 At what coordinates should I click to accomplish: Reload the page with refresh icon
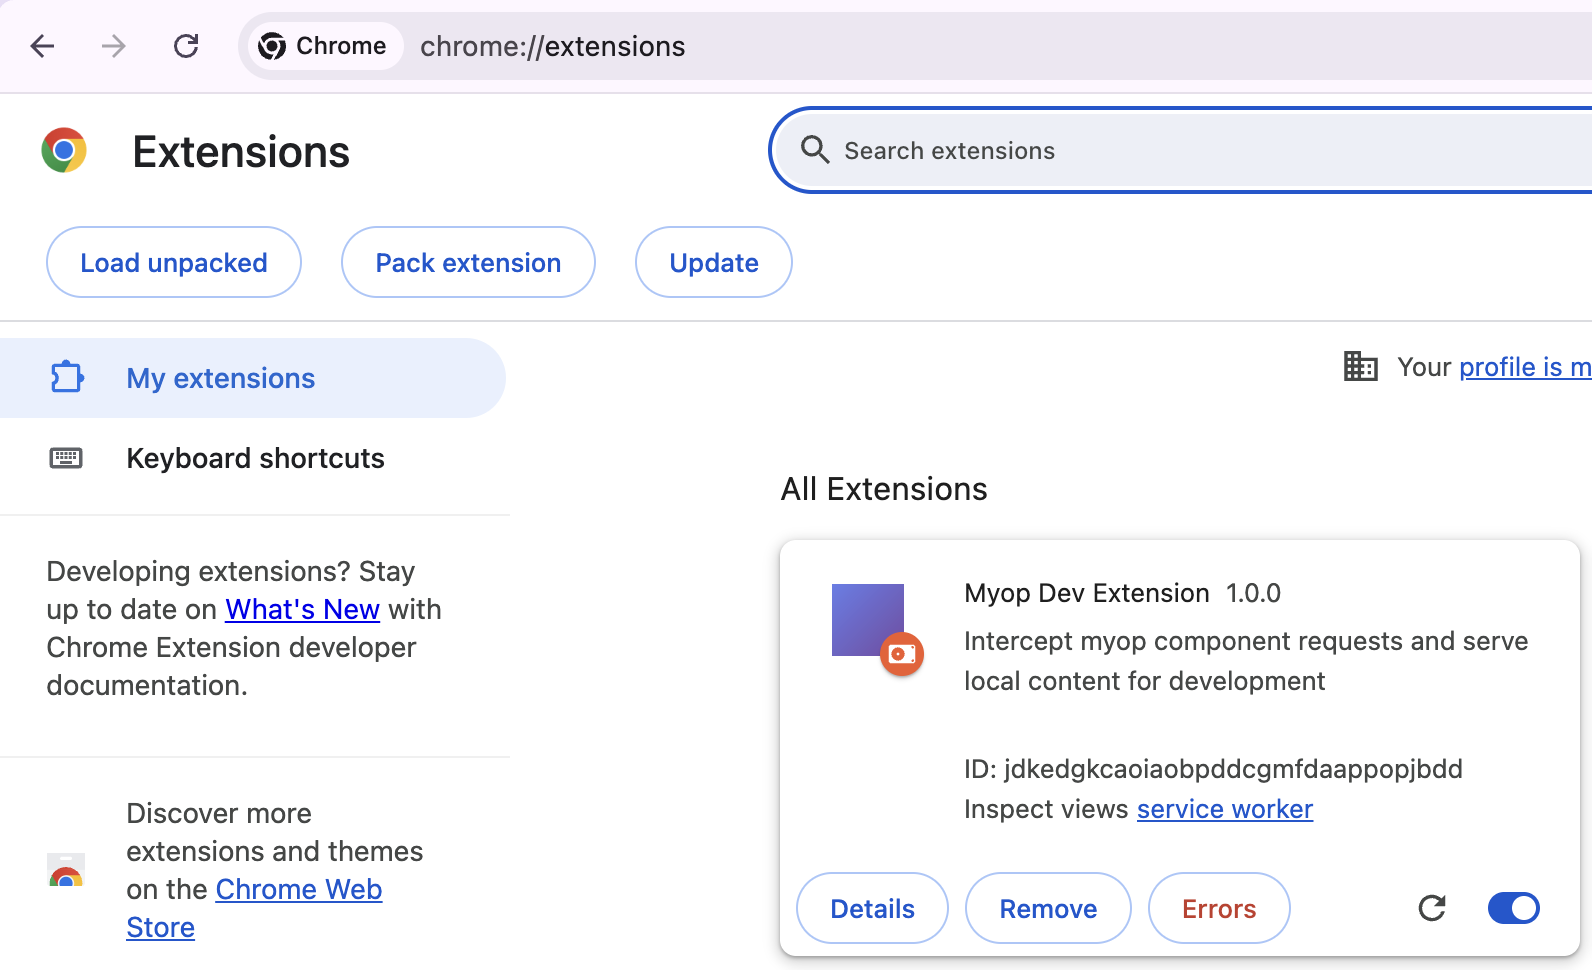tap(186, 46)
